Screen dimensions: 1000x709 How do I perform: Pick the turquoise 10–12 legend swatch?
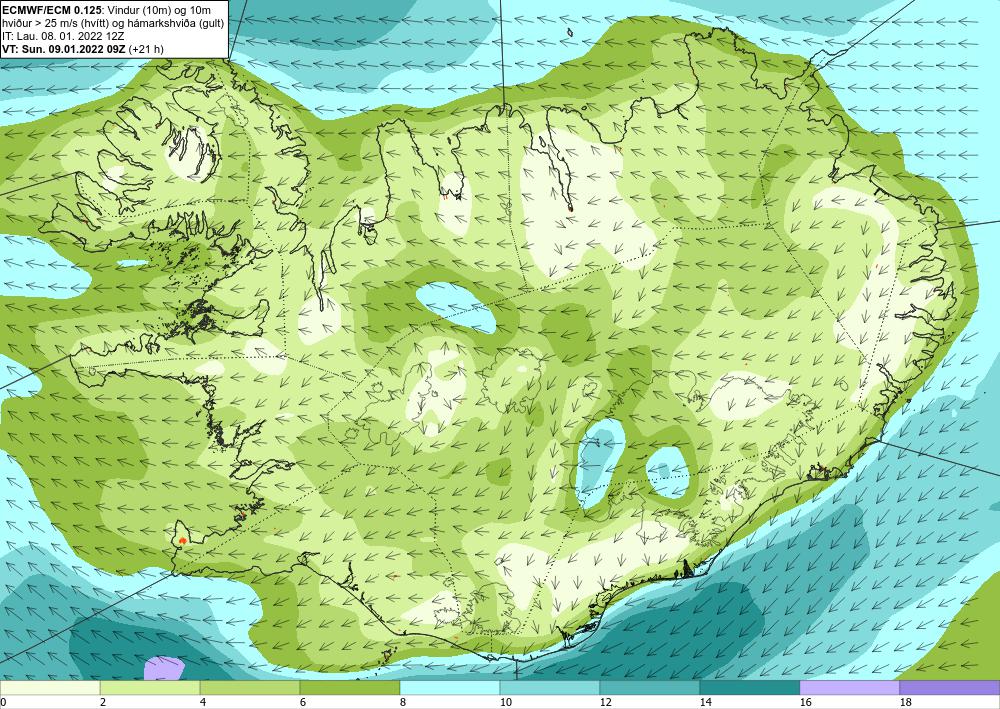pos(550,687)
